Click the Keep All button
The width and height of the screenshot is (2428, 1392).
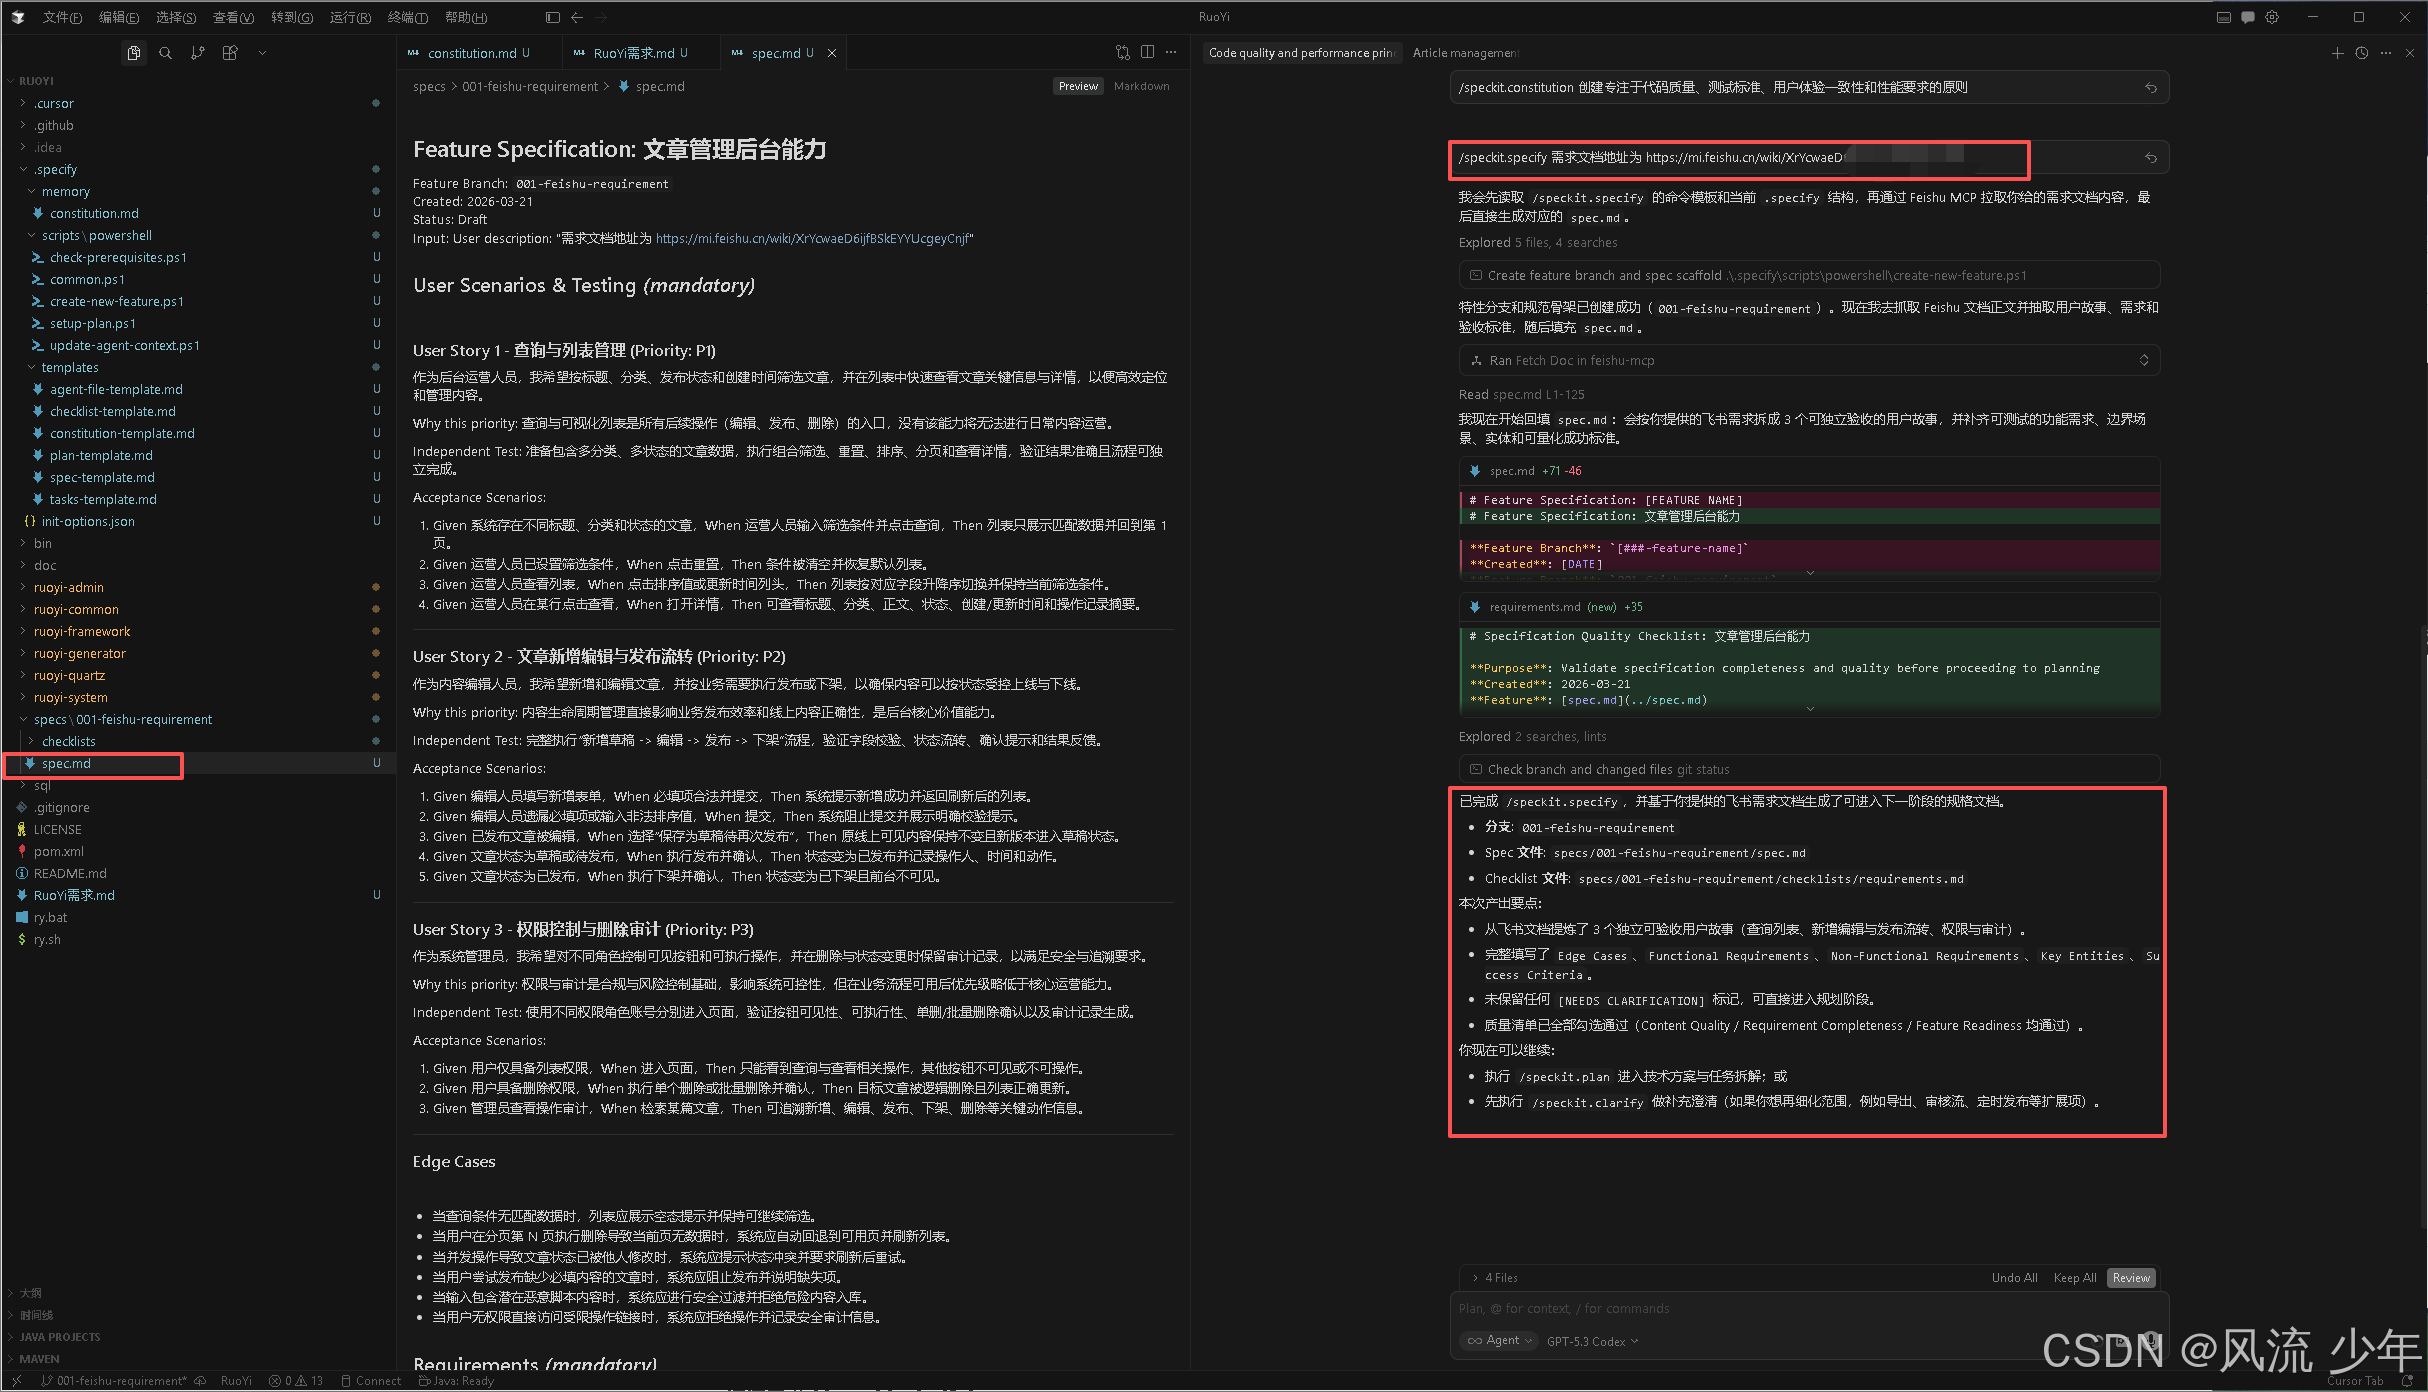pyautogui.click(x=2074, y=1278)
